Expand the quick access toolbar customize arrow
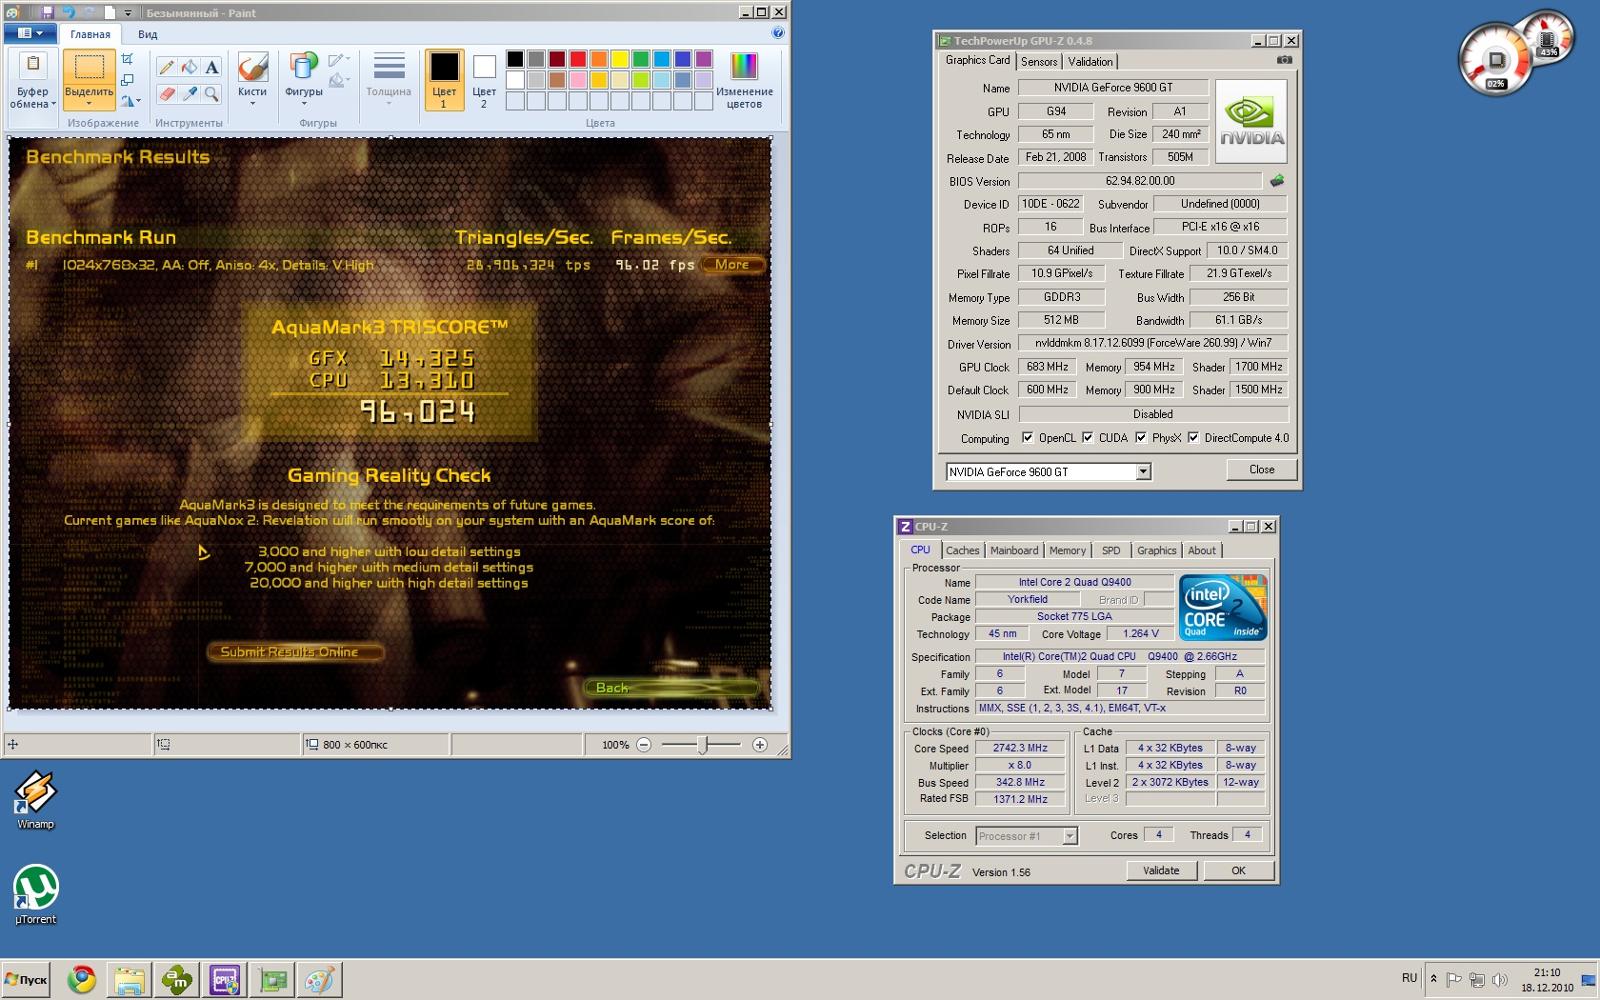 tap(128, 13)
